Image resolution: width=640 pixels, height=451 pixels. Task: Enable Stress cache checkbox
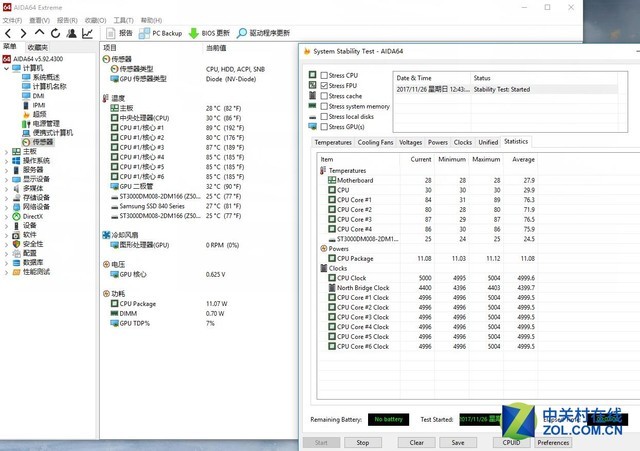pos(324,96)
